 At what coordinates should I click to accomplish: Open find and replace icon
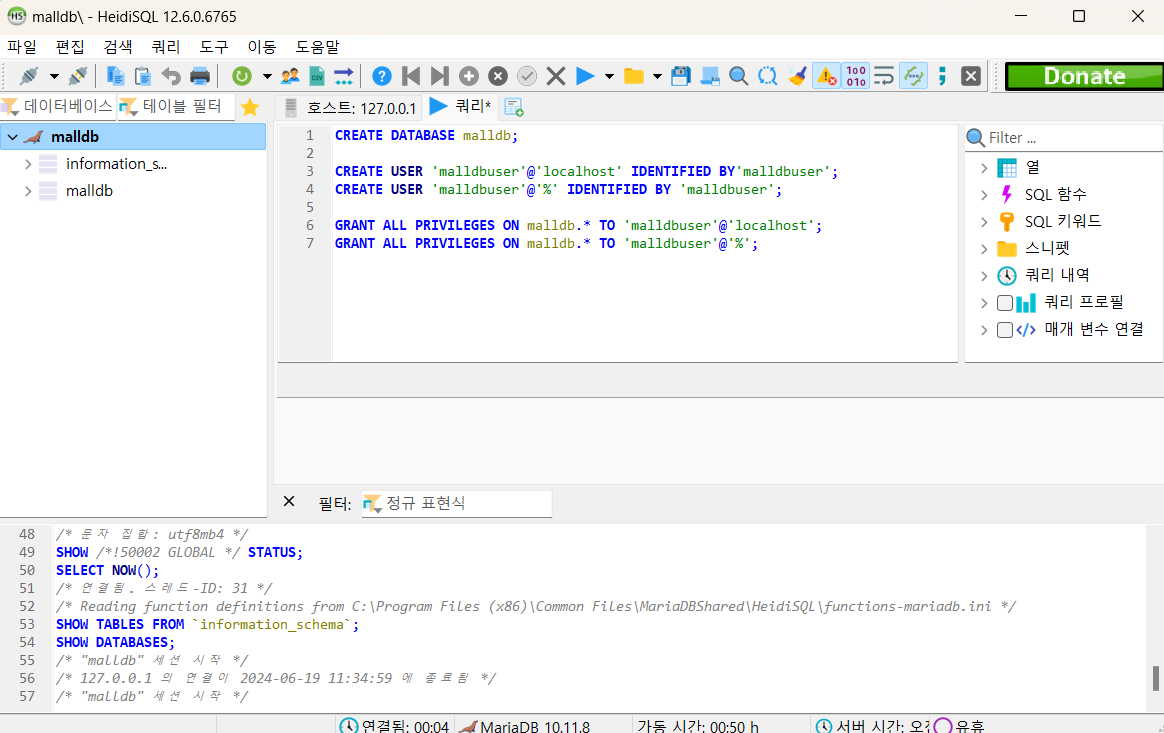pos(768,76)
